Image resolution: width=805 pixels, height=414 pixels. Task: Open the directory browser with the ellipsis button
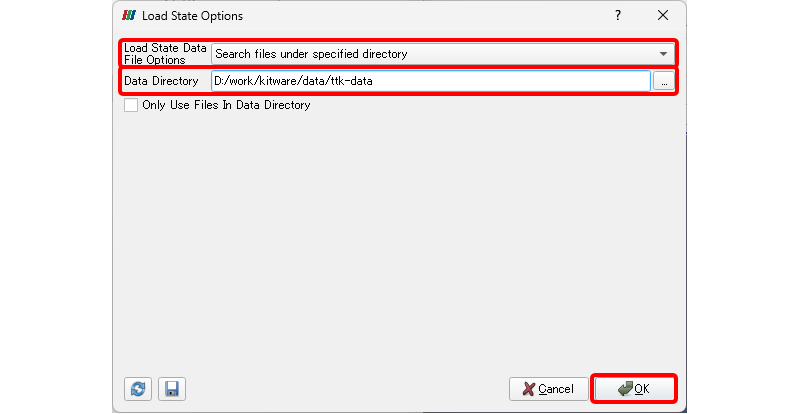pos(663,81)
